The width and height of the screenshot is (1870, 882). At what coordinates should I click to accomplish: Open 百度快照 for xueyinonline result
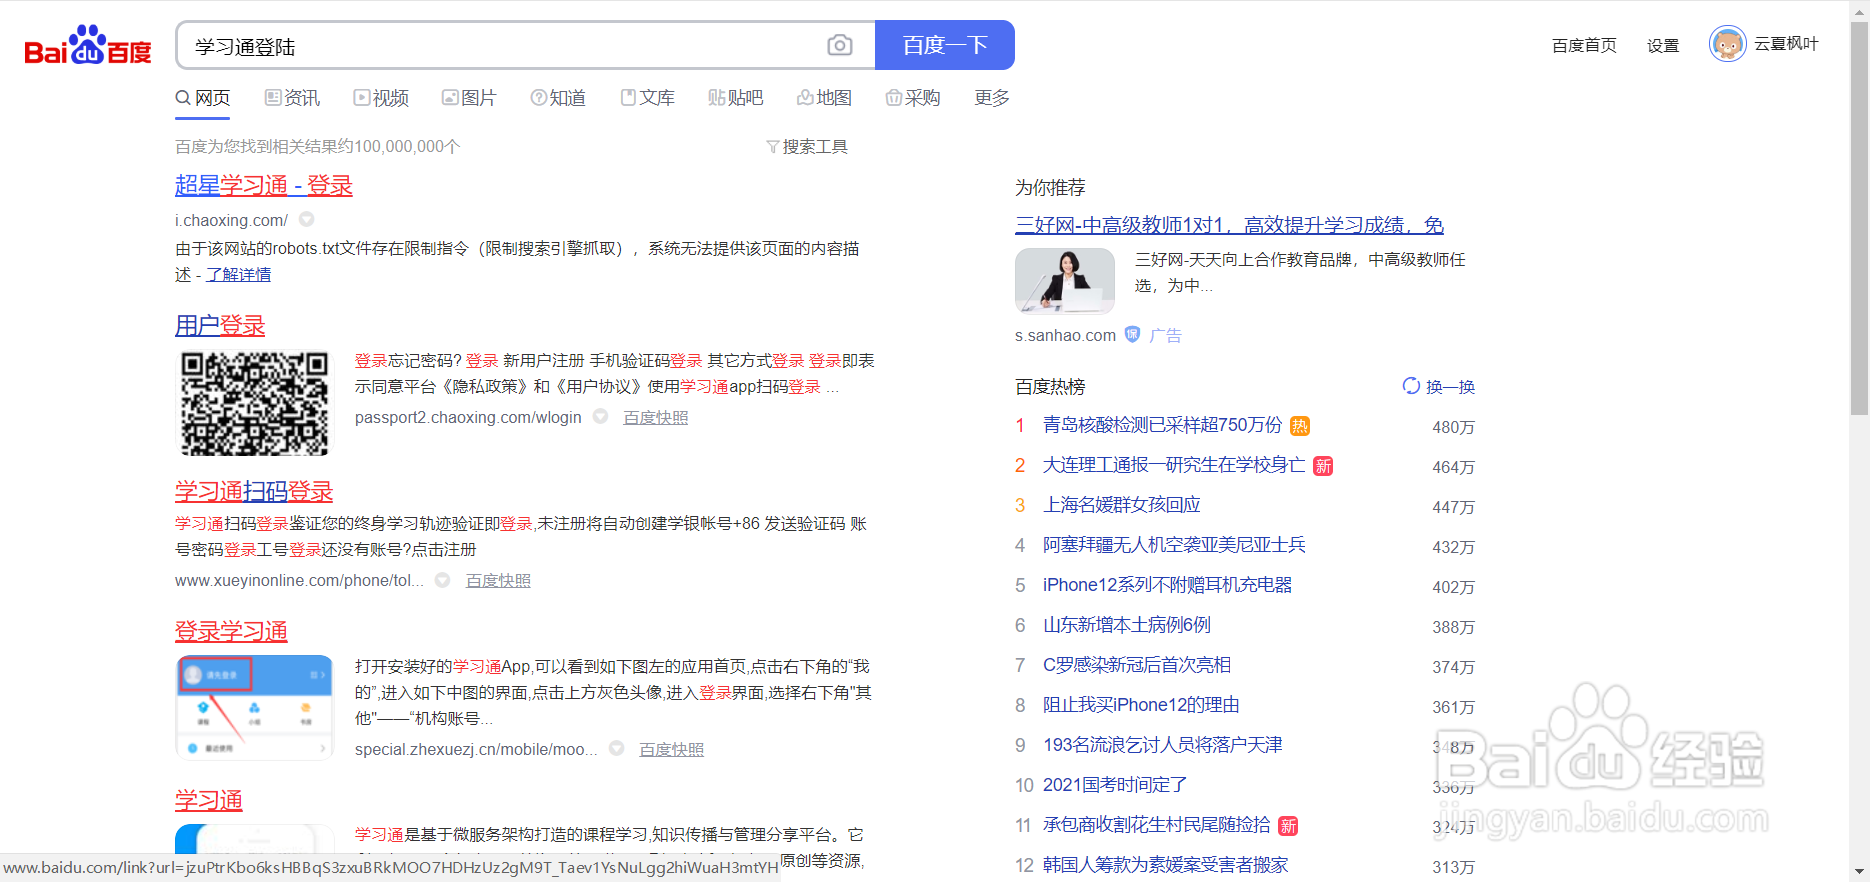click(498, 581)
